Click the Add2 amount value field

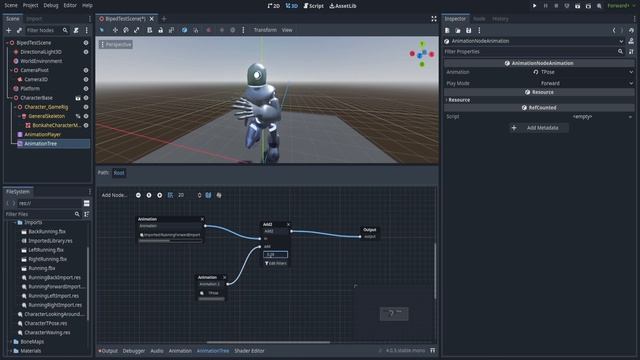coord(276,255)
